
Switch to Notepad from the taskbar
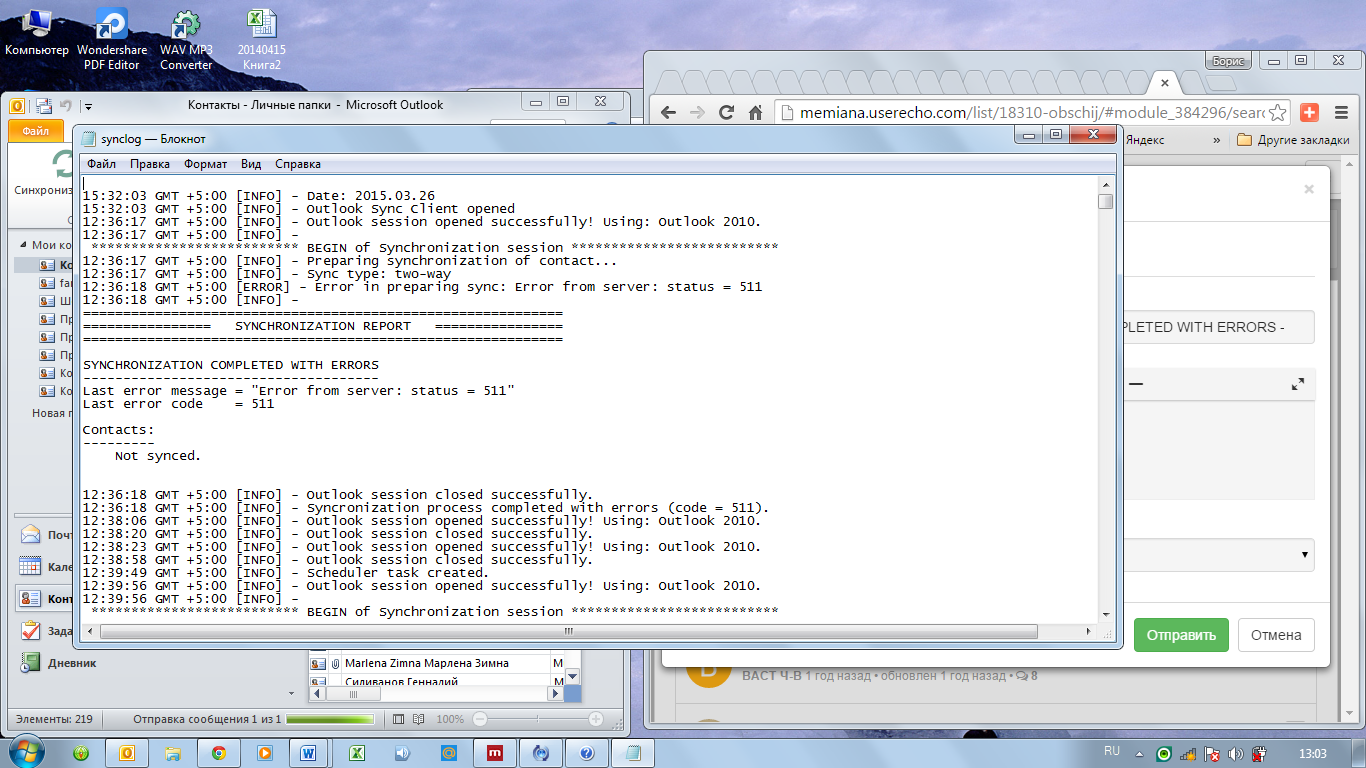[x=632, y=753]
